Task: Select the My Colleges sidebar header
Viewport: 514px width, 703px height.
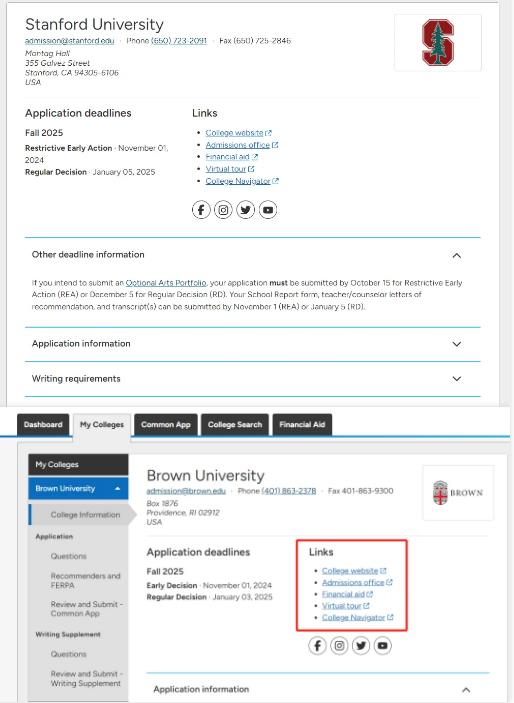Action: point(78,464)
